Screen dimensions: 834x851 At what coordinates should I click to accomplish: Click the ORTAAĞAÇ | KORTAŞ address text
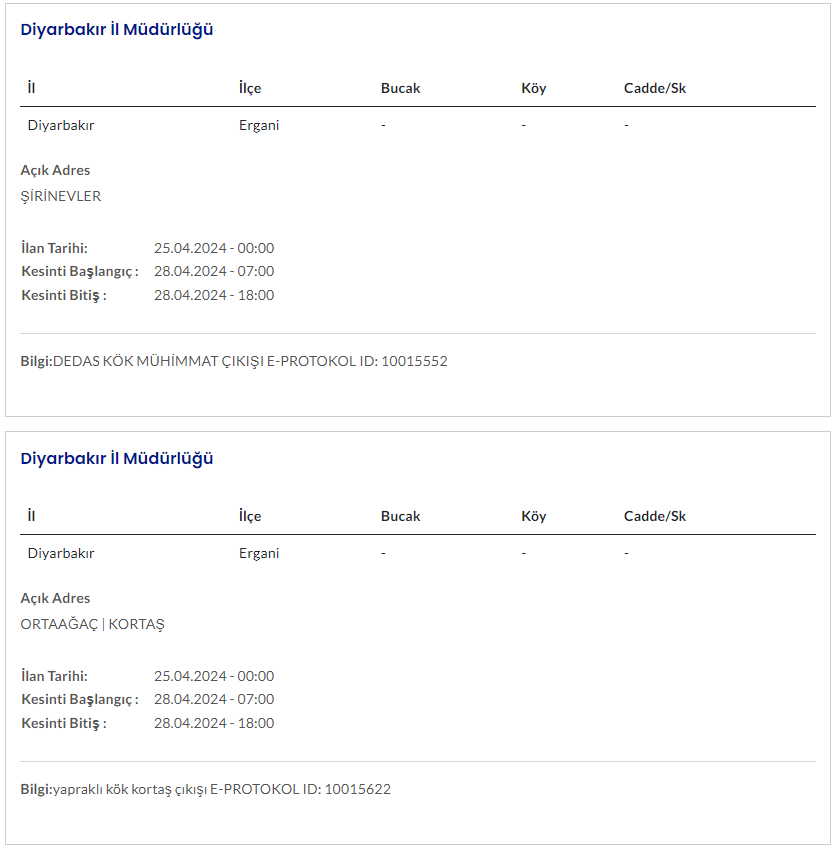[x=92, y=624]
